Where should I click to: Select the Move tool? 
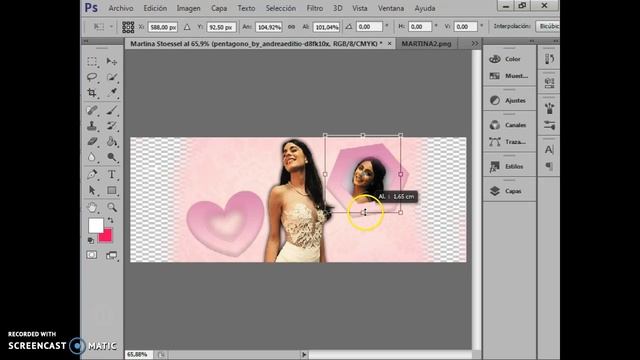[x=111, y=62]
